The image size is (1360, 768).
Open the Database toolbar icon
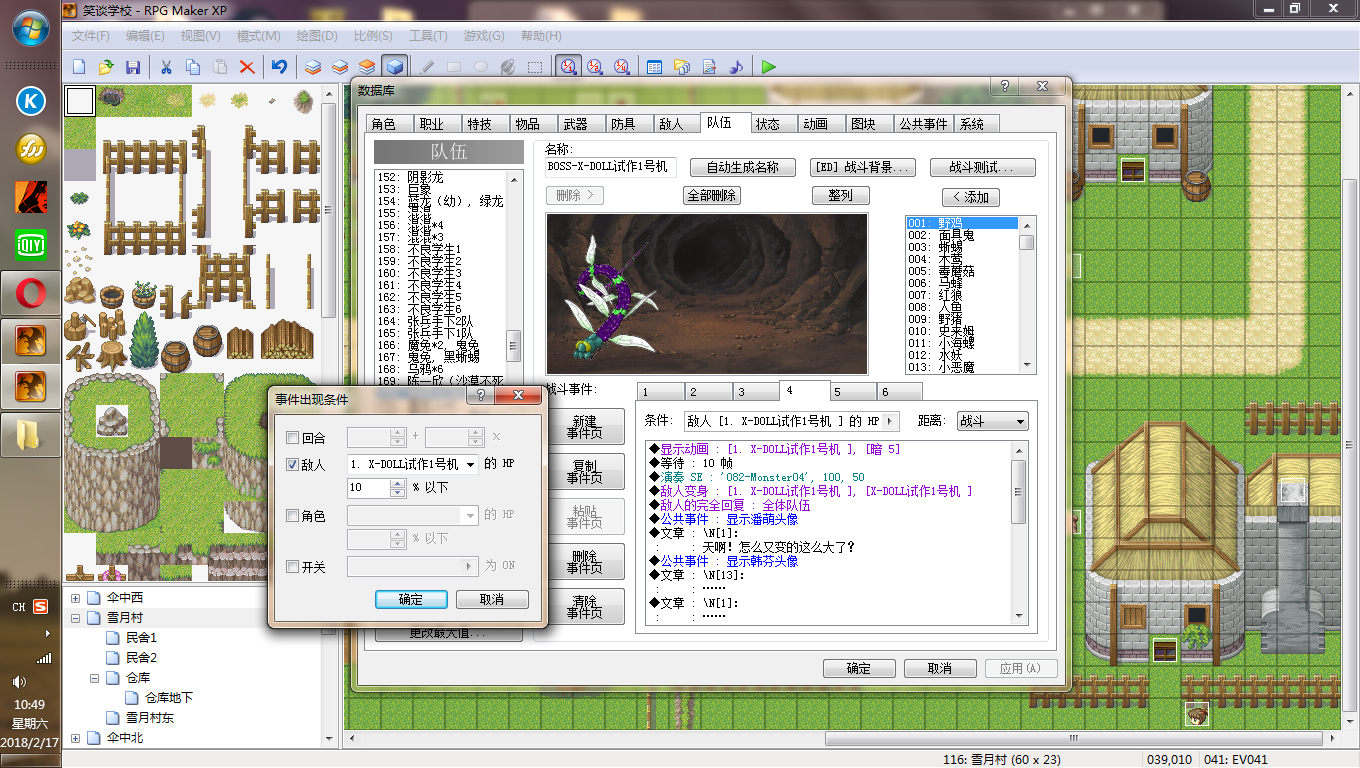pyautogui.click(x=655, y=67)
